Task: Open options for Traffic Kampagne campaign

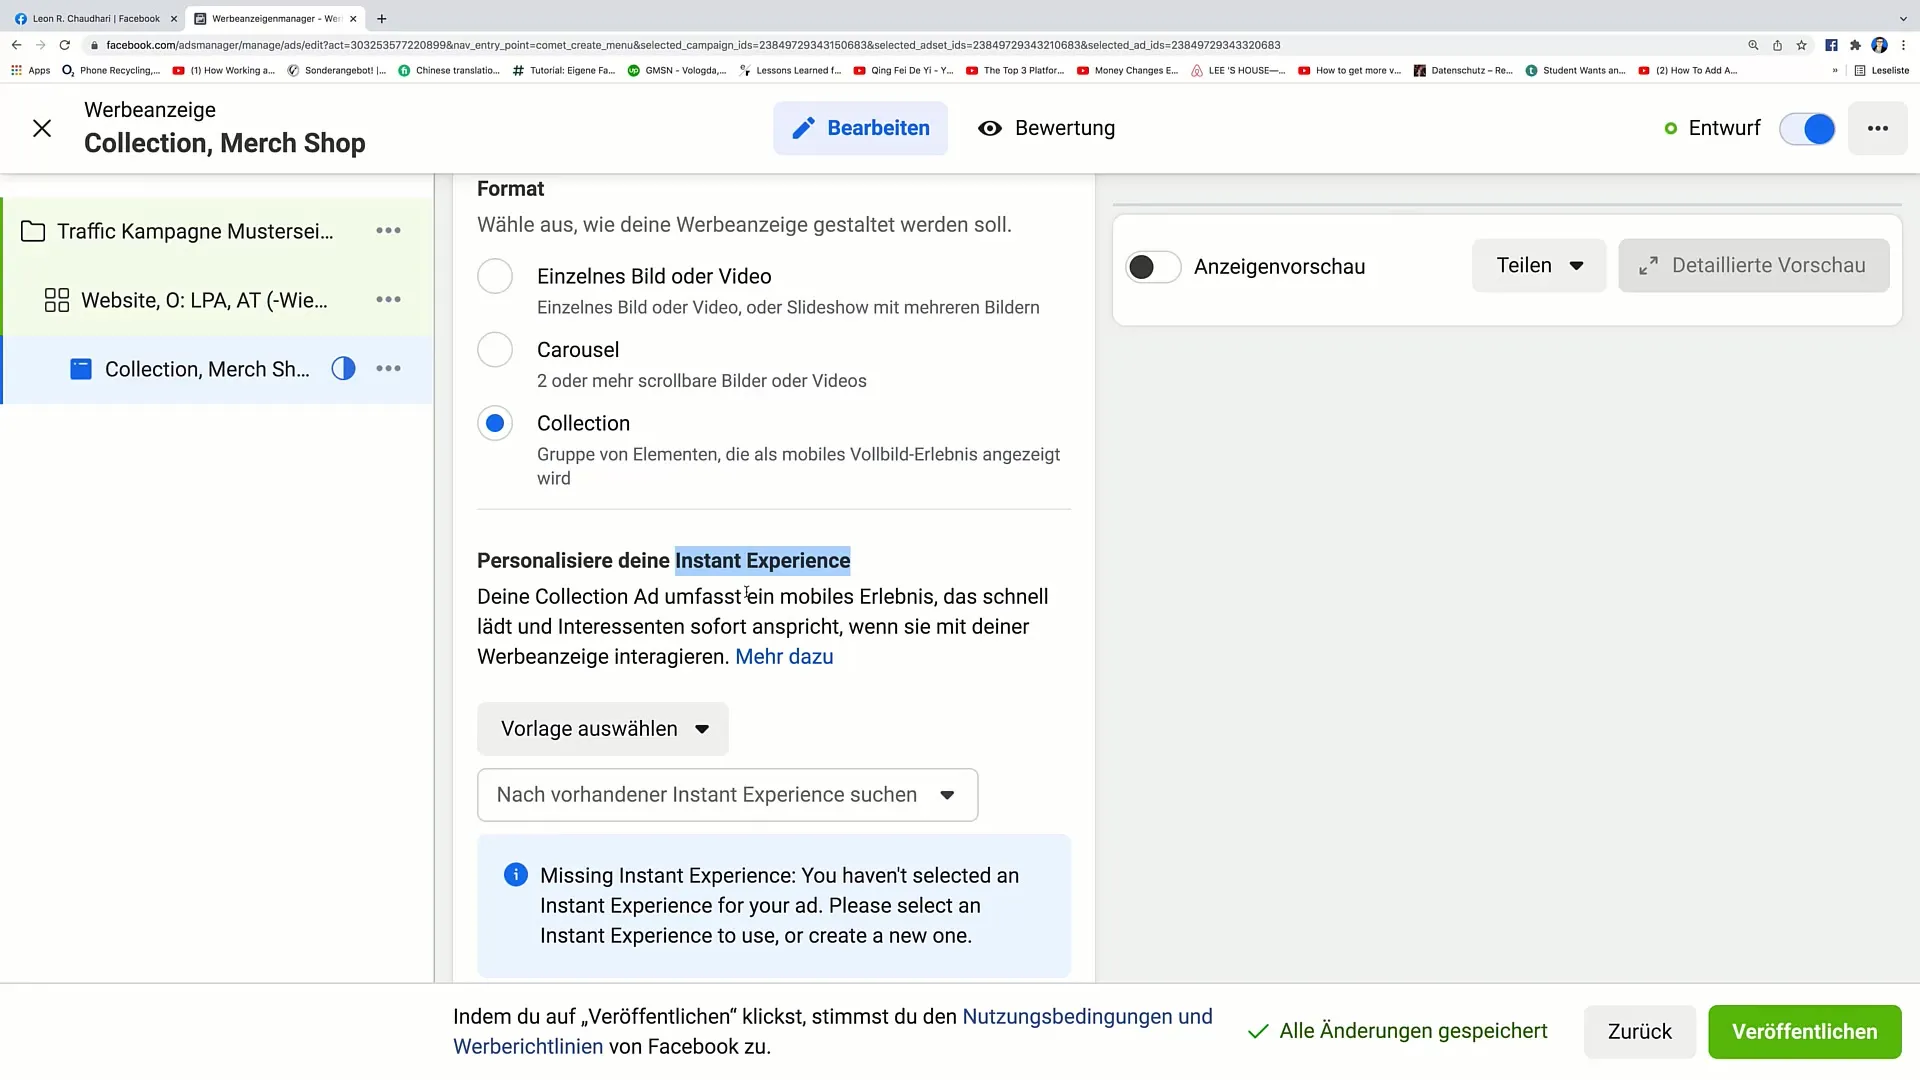Action: [x=388, y=231]
